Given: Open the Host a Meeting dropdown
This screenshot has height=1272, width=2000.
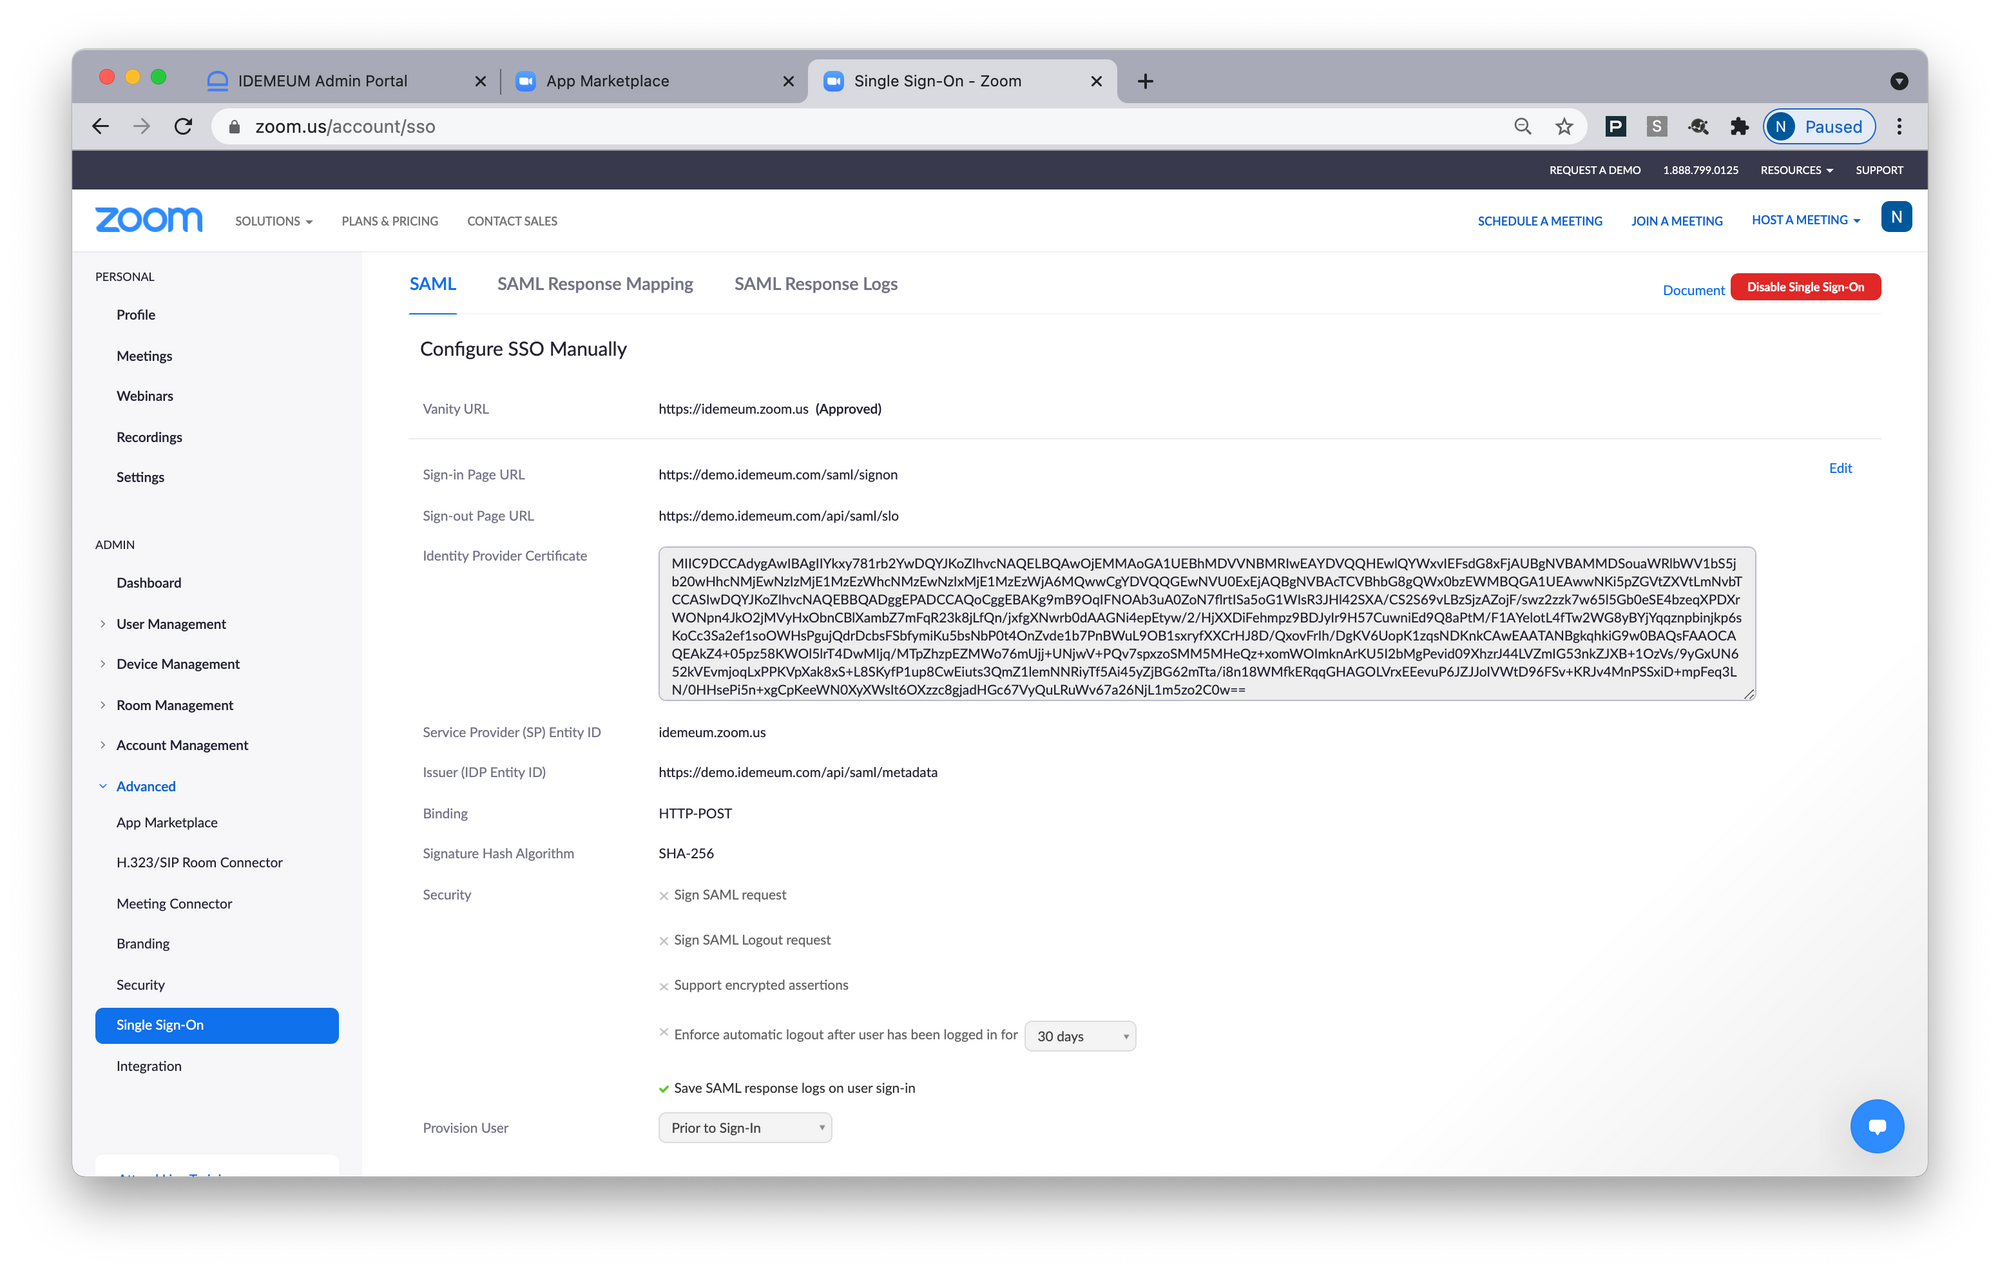Looking at the screenshot, I should (x=1806, y=220).
